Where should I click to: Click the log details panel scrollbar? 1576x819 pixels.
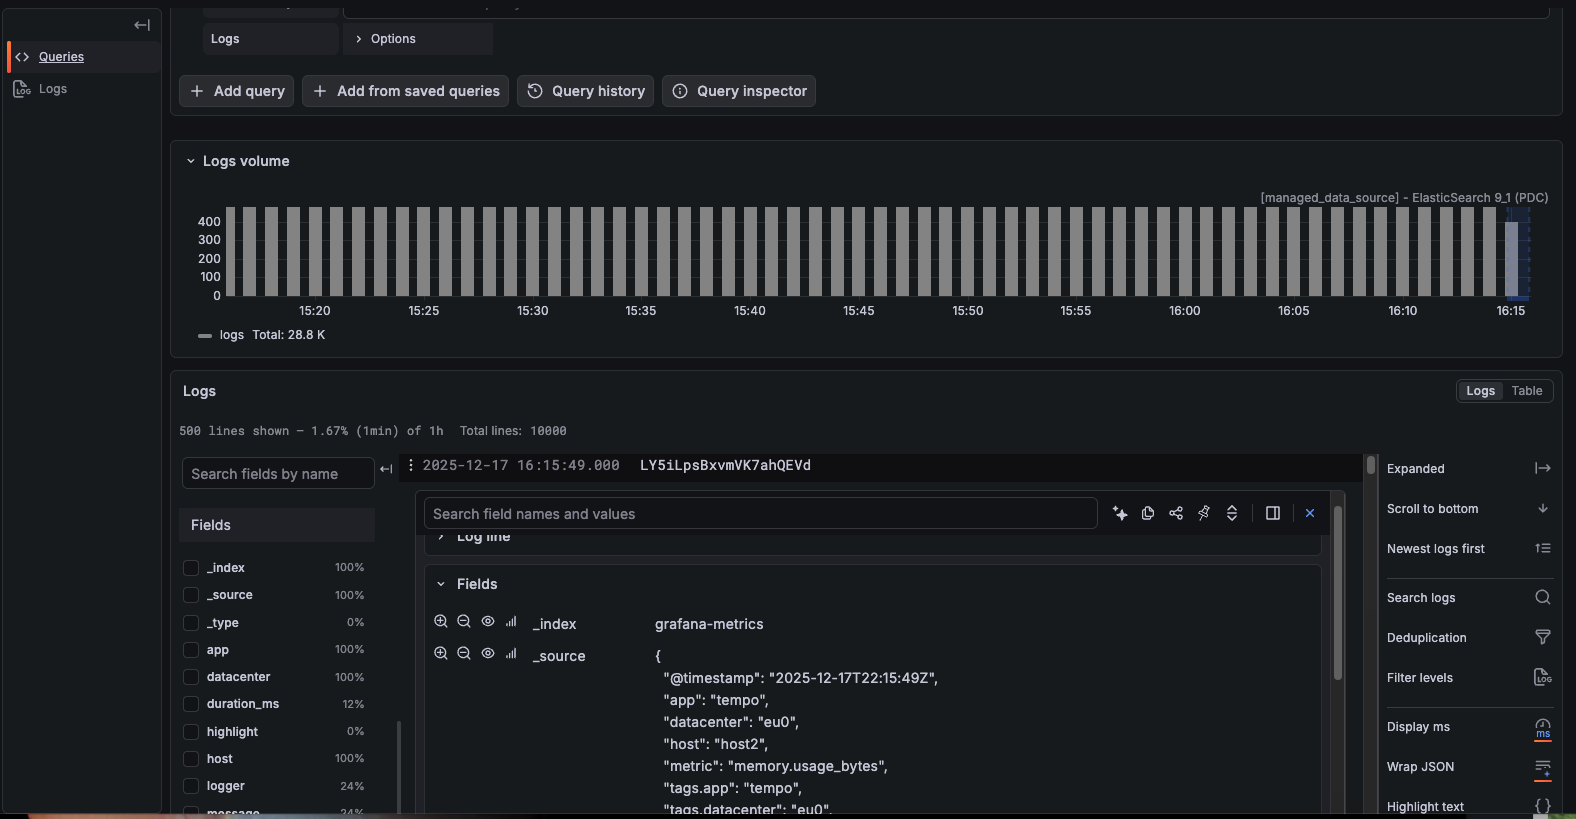(1338, 593)
